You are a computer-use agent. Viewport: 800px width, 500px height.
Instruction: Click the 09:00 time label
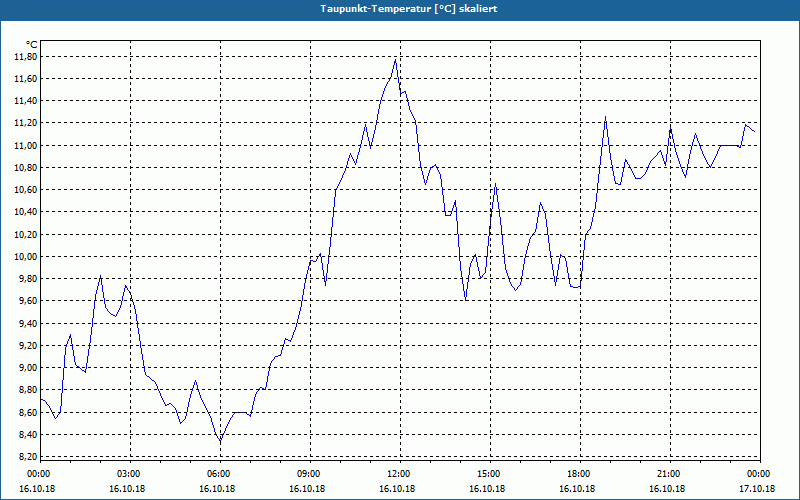coord(310,474)
